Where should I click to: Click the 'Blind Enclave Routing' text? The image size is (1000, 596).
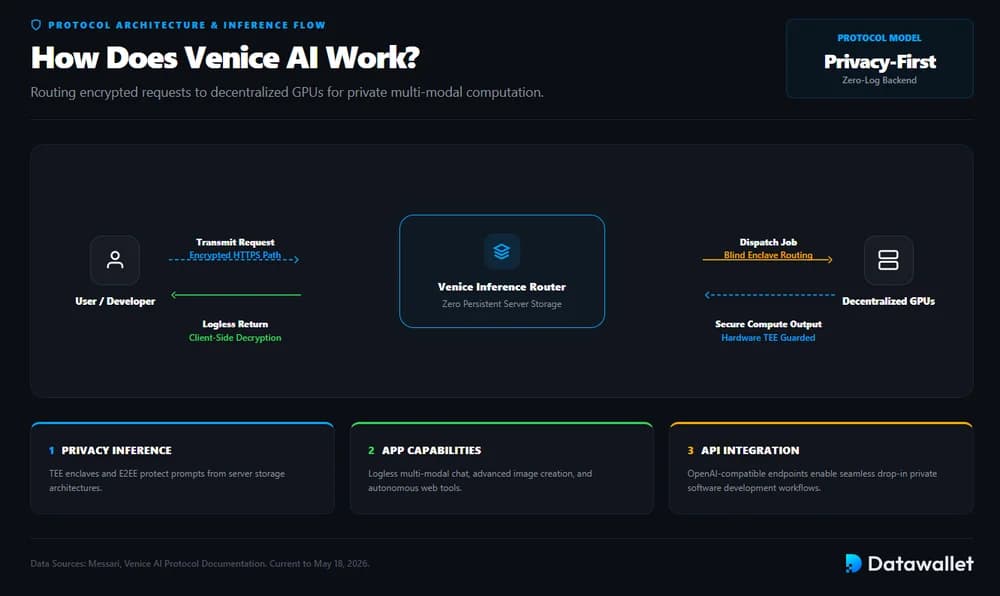(x=768, y=255)
